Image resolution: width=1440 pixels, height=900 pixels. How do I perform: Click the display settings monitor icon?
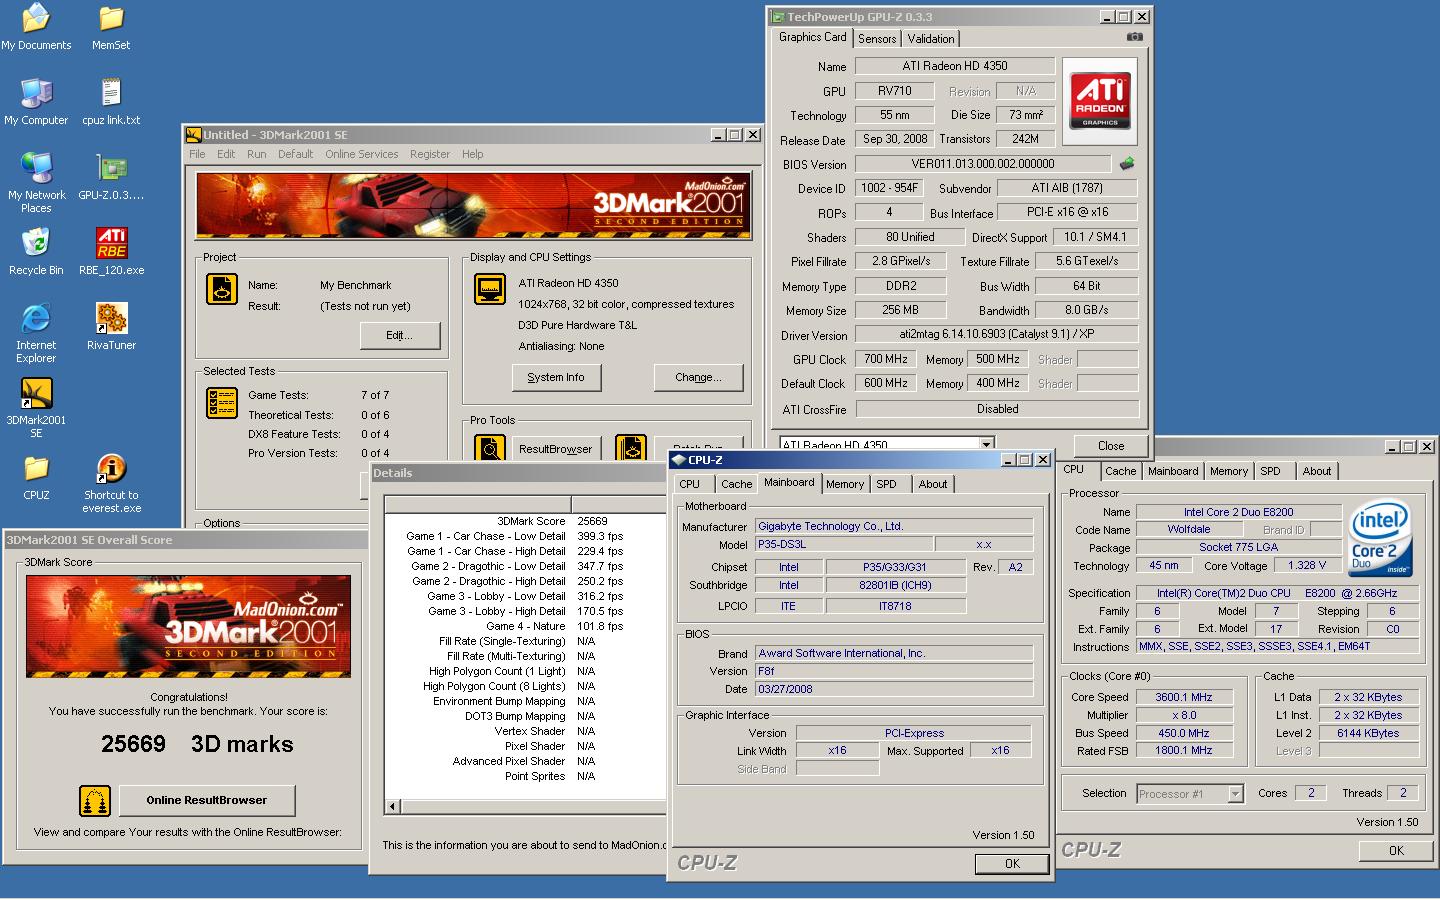point(490,289)
